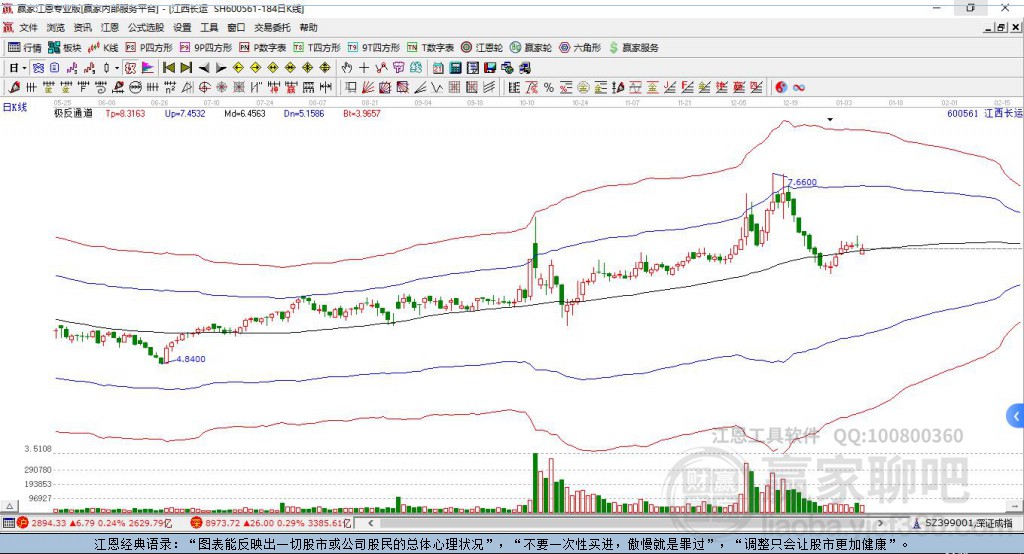Open the 9T四方形 tool

(374, 48)
